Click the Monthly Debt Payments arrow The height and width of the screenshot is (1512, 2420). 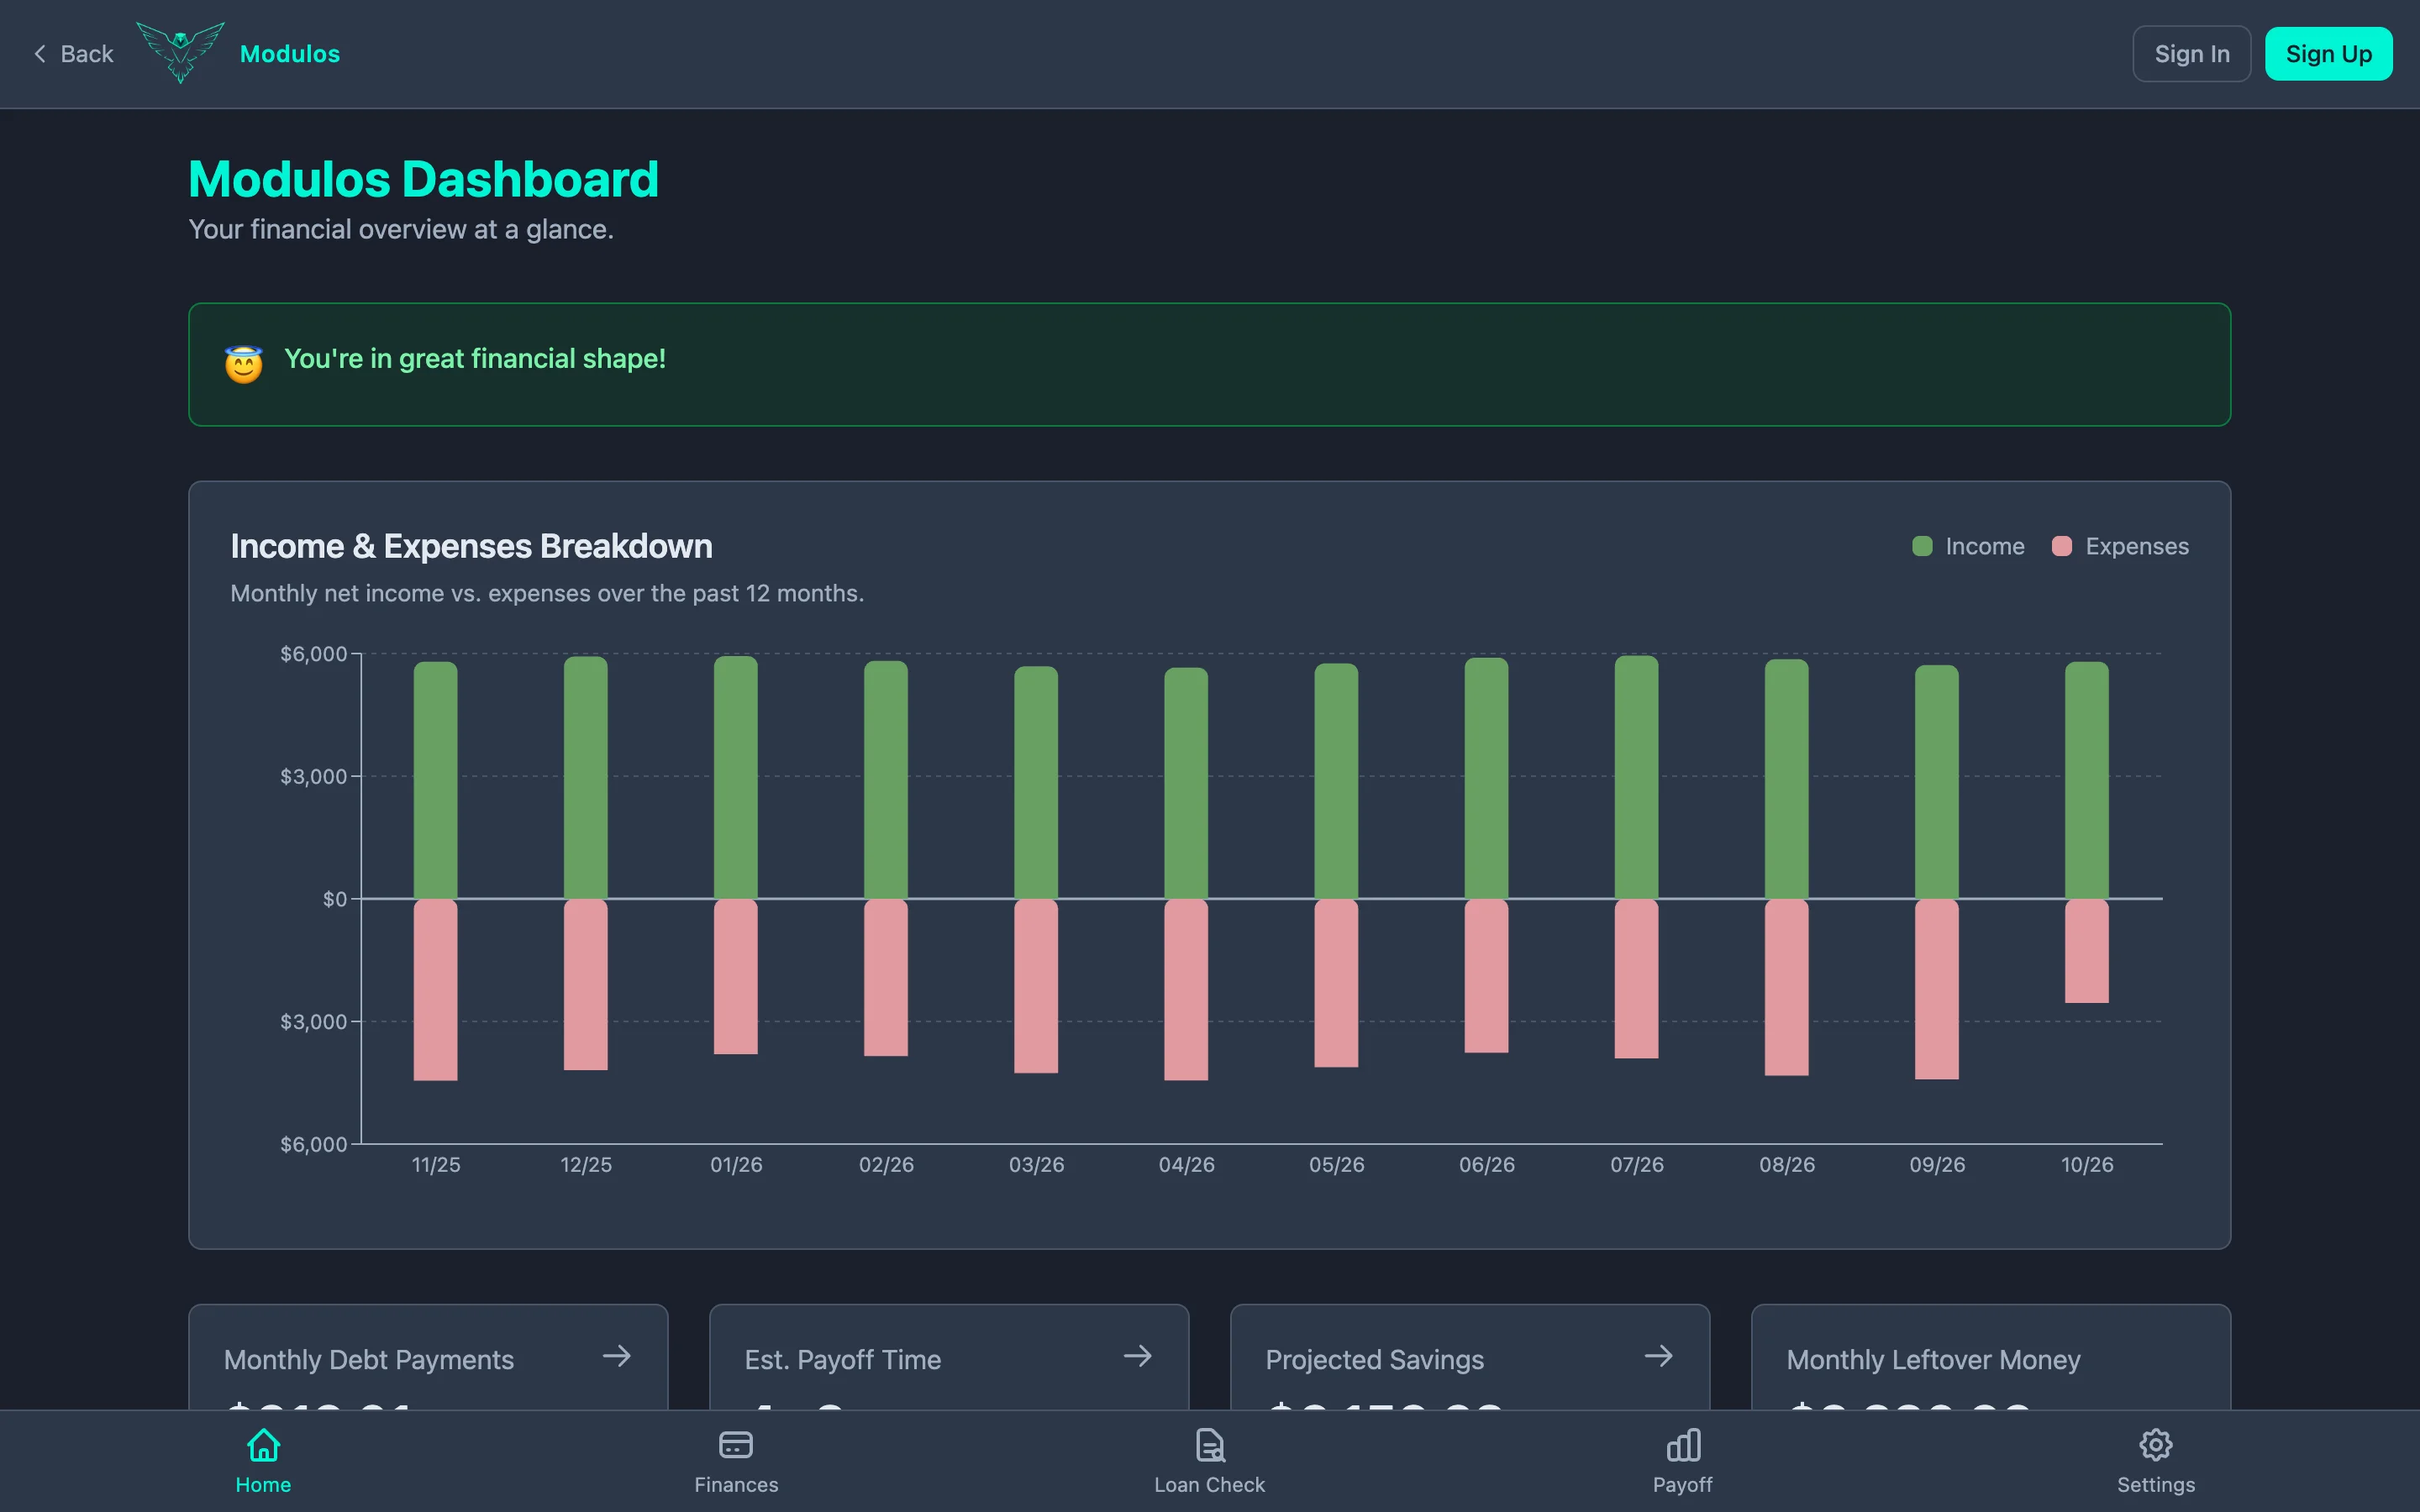617,1356
